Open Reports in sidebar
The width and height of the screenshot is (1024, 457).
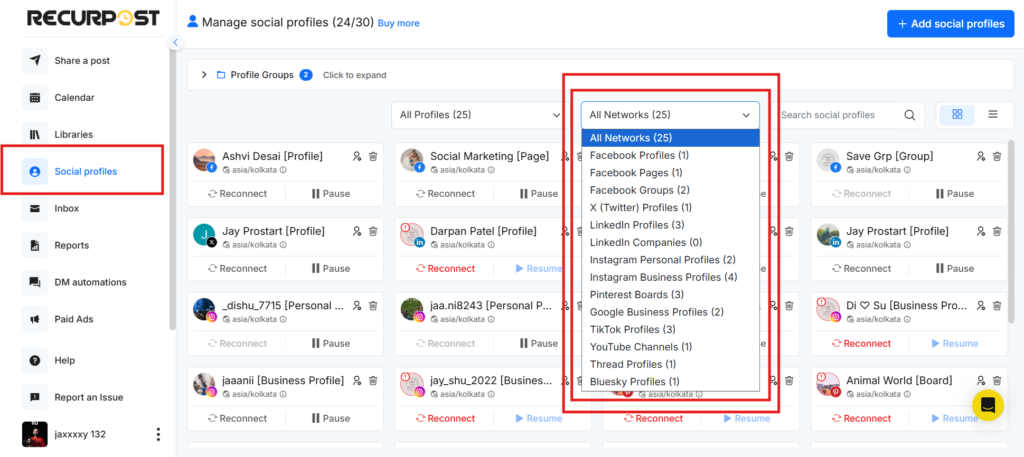click(x=71, y=245)
